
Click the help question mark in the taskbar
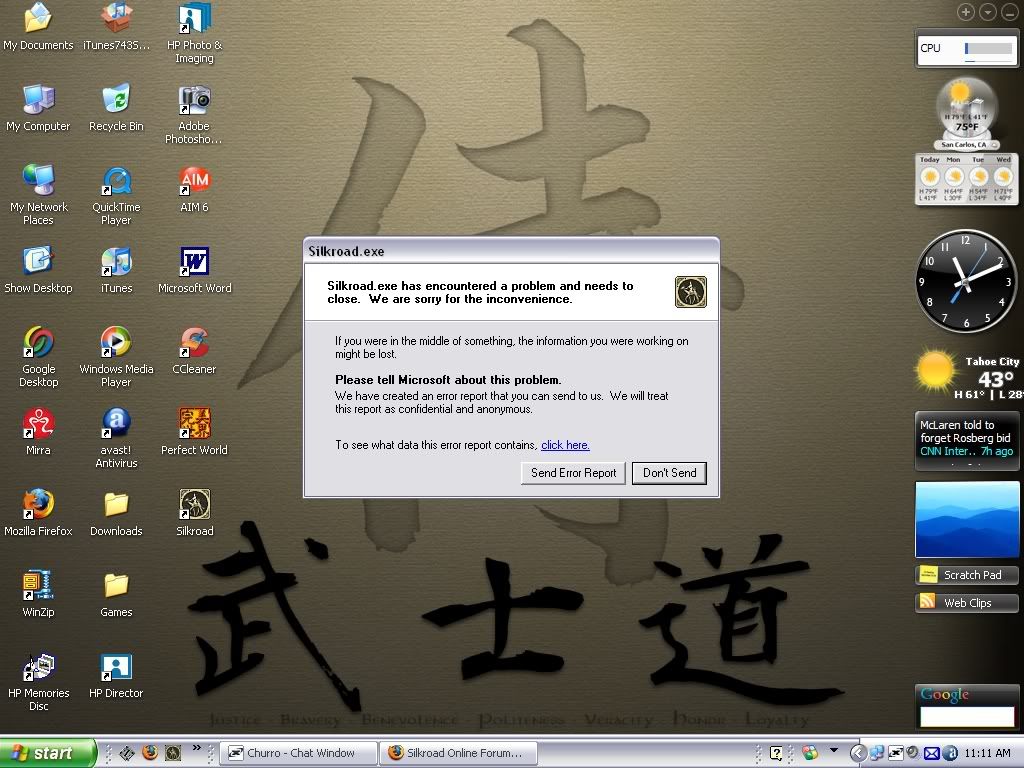[x=776, y=753]
